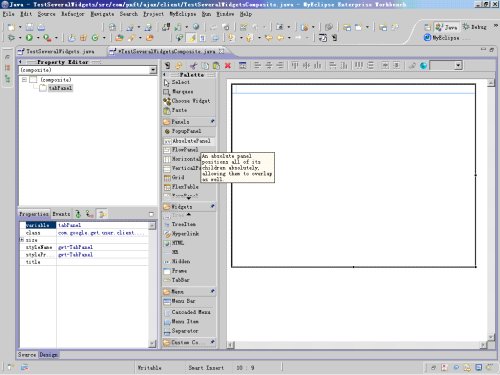Screen dimensions: 500x375
Task: Expand the size property row
Action: (22, 240)
